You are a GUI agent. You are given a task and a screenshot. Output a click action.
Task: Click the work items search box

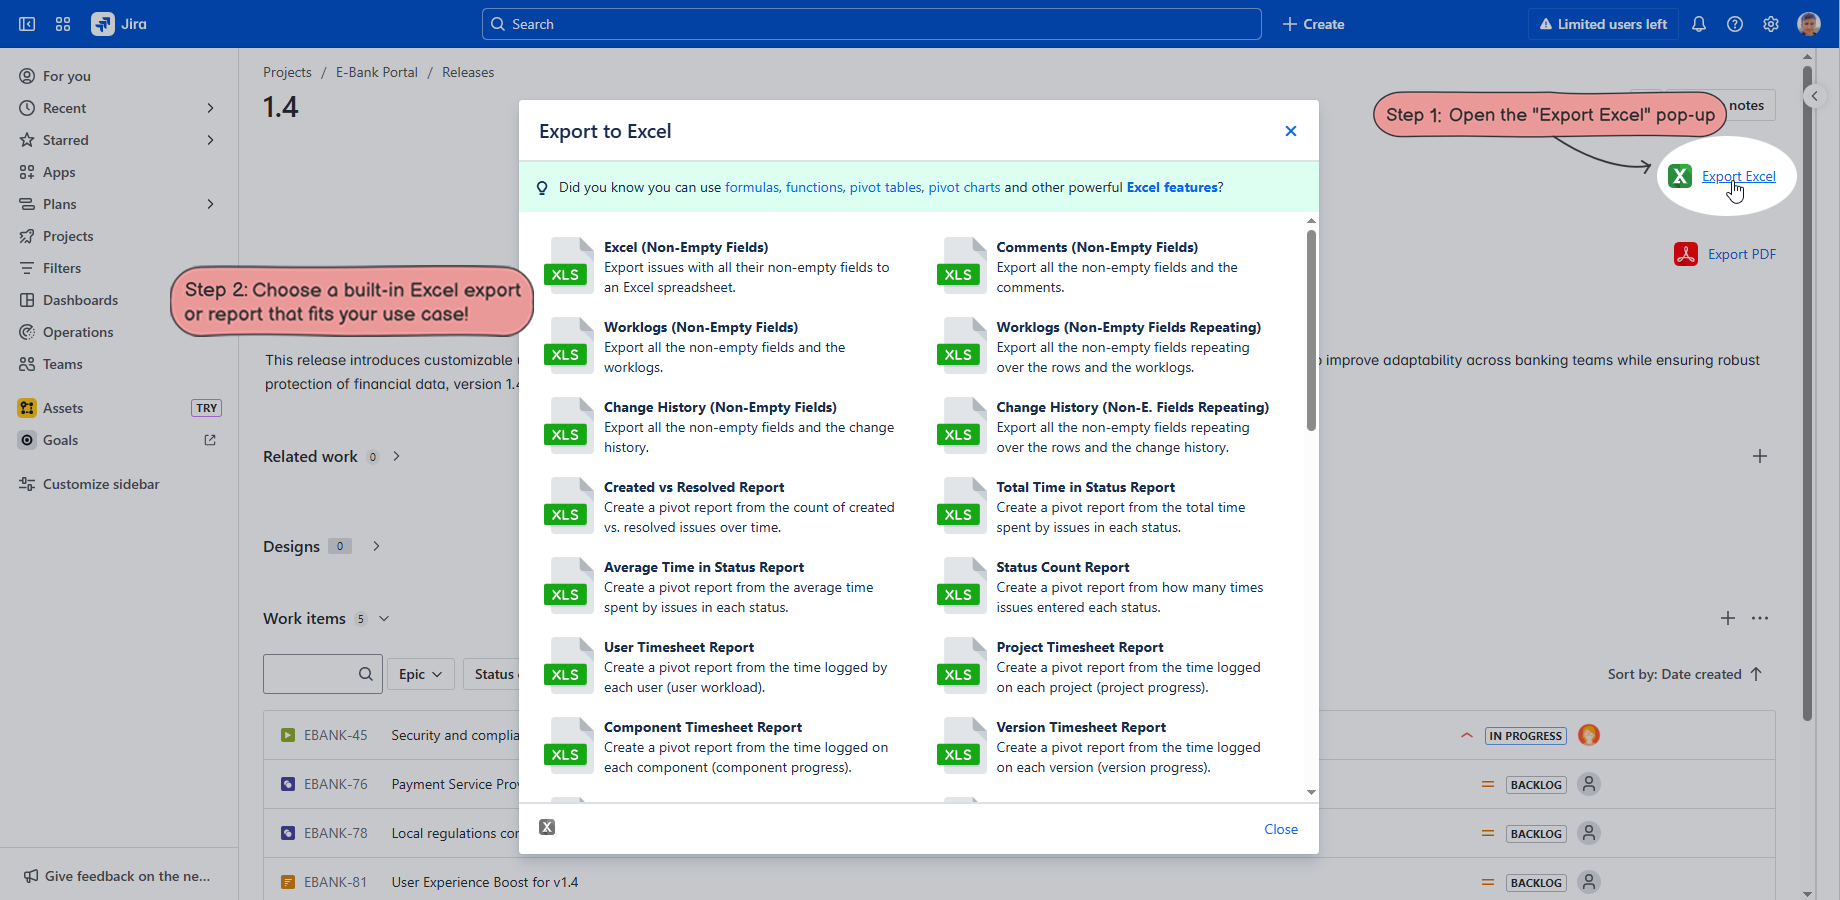(323, 674)
